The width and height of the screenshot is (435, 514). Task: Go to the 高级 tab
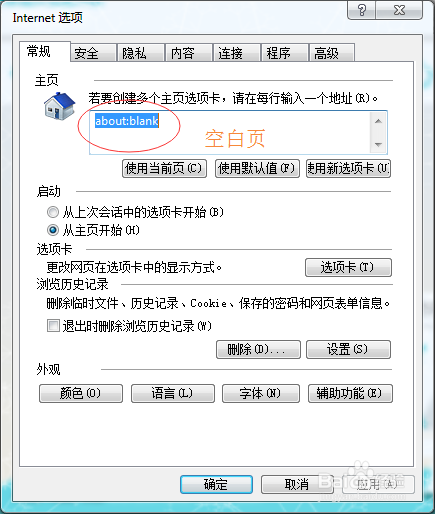pos(332,53)
